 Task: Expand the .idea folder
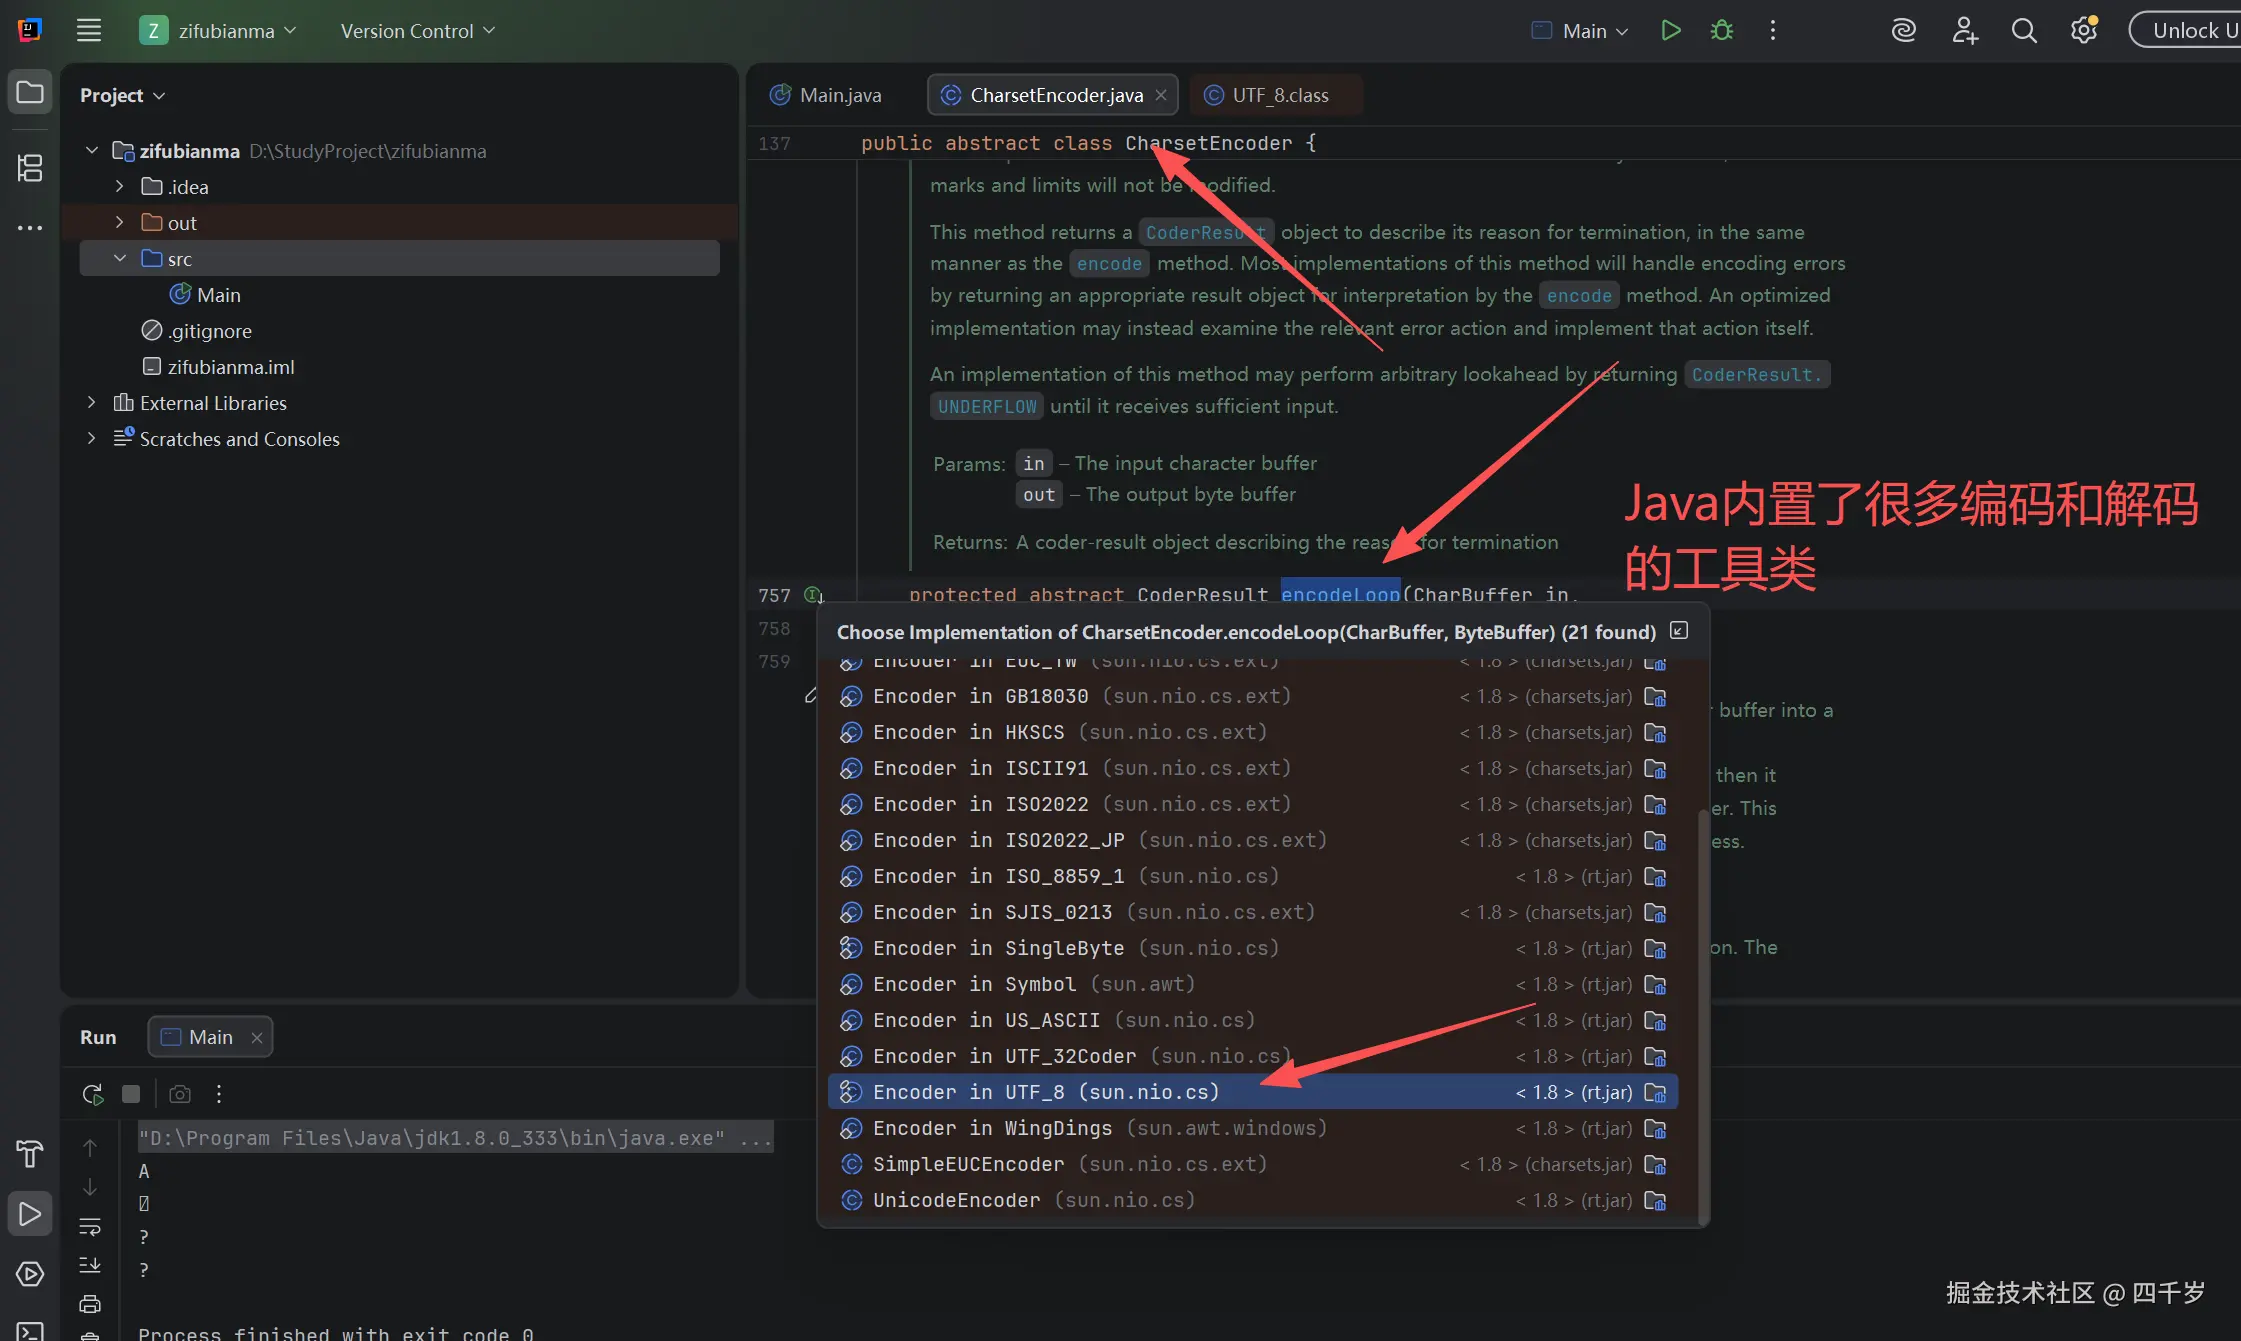click(x=119, y=186)
